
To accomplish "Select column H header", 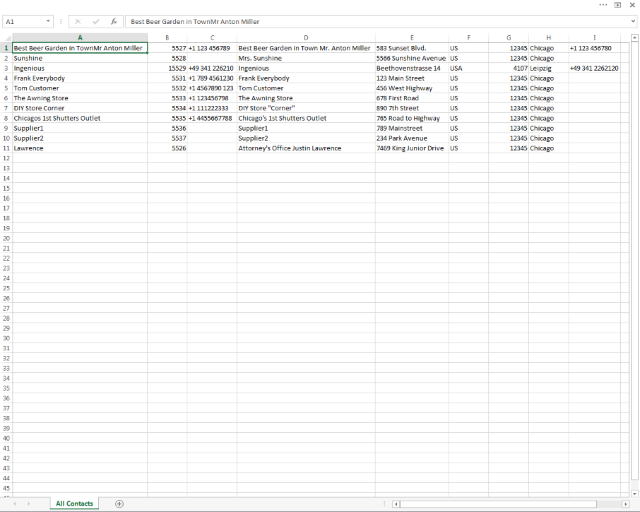I will (549, 38).
